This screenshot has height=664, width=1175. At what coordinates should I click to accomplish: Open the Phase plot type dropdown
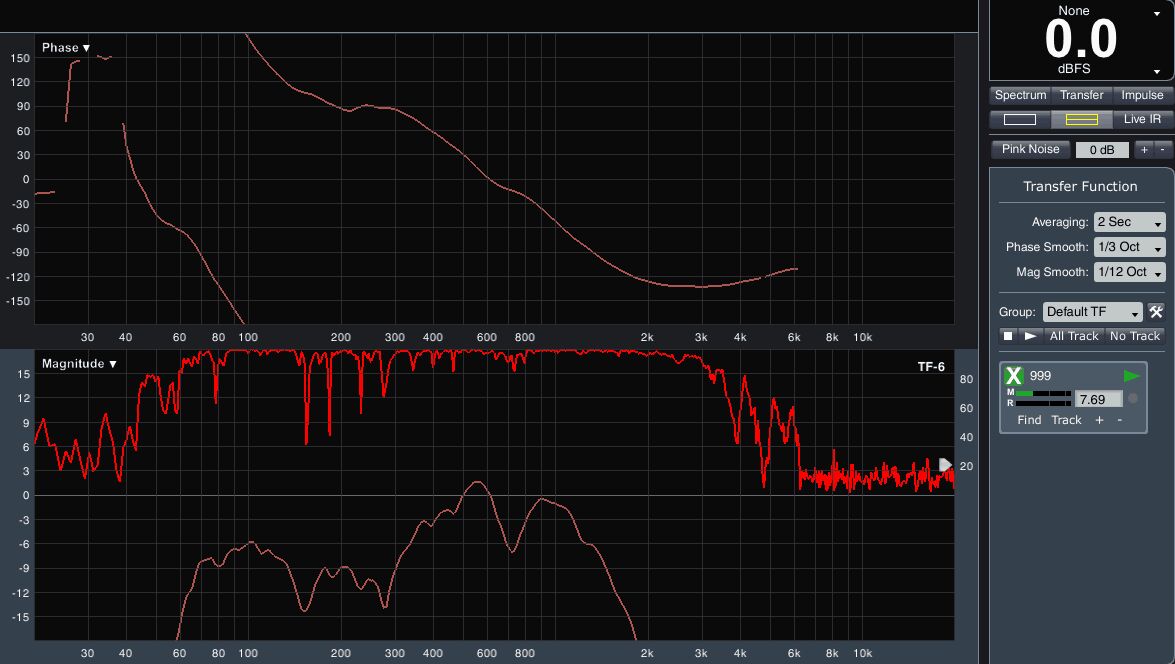(66, 48)
